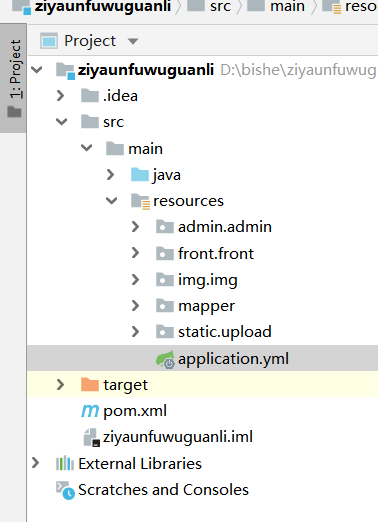This screenshot has width=378, height=522.
Task: Select the src folder name in tree
Action: [113, 122]
